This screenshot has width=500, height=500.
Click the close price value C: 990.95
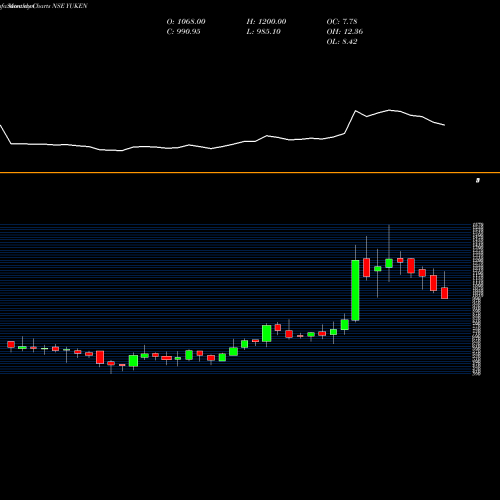coord(184,32)
